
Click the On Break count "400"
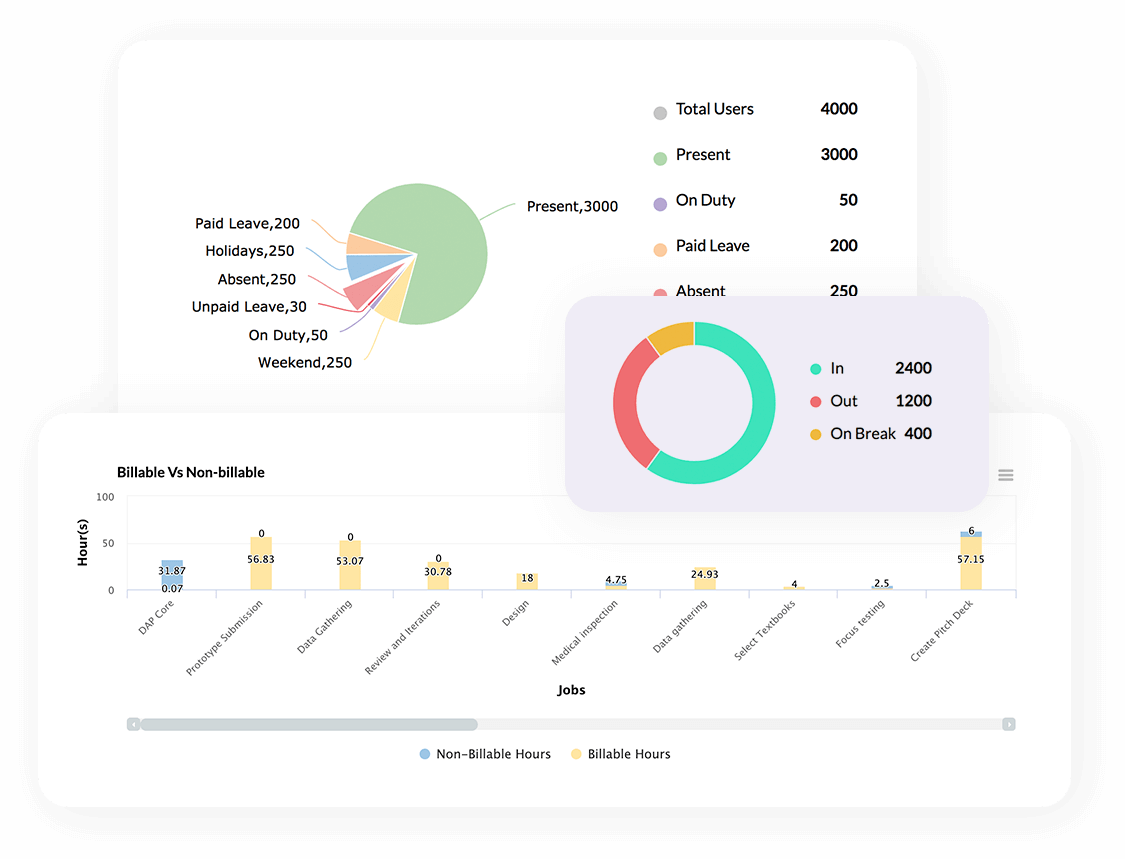point(918,434)
